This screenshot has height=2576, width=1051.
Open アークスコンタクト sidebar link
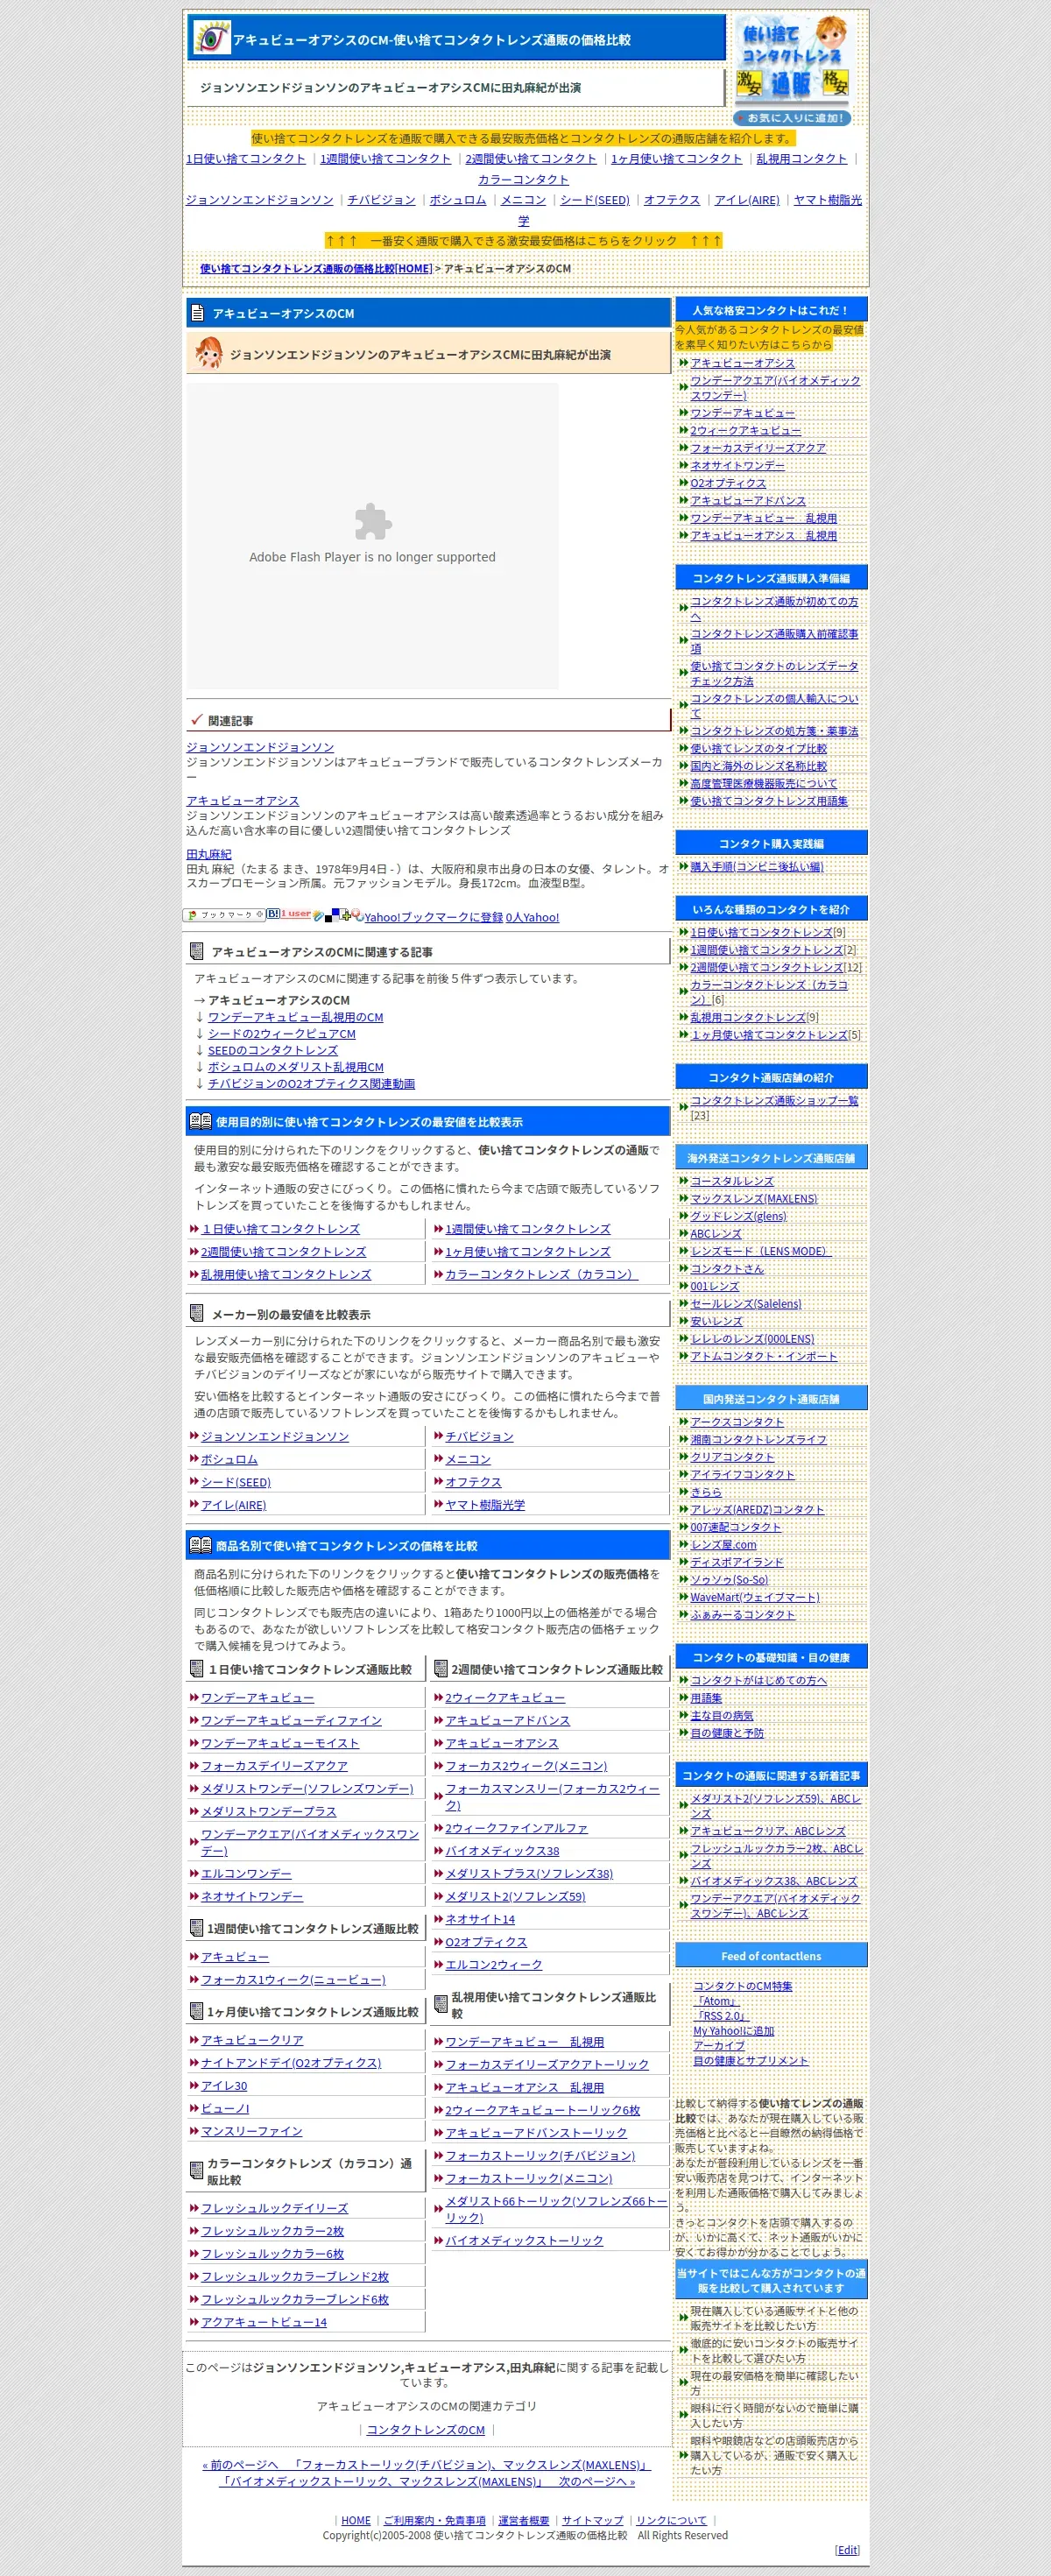(x=737, y=1421)
